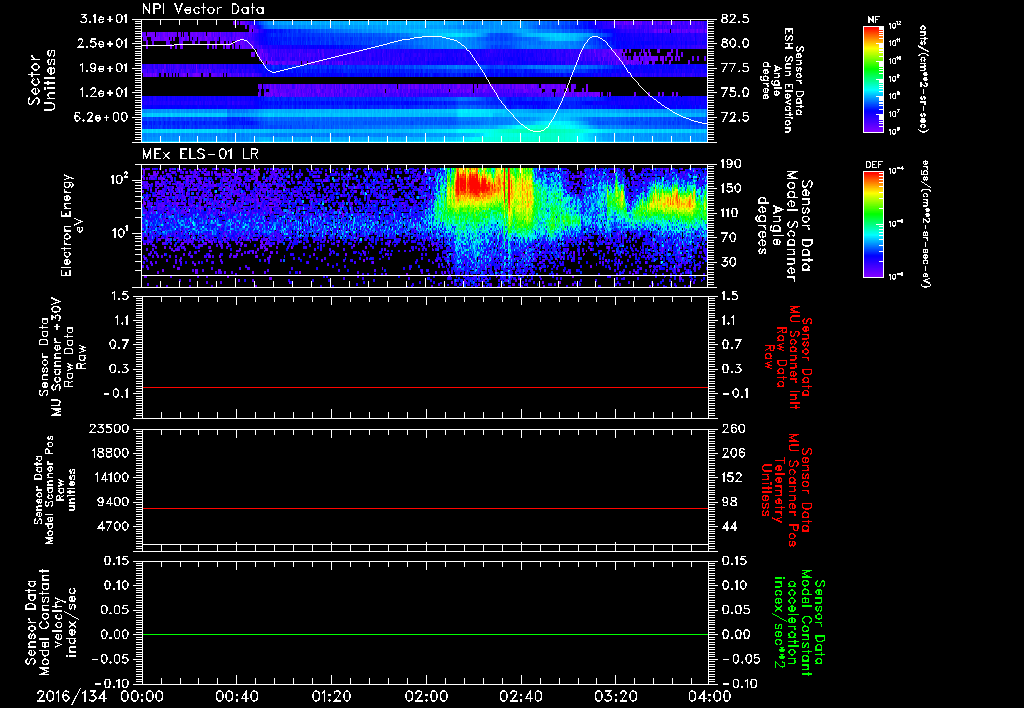
Task: Click the '03:20' time tick label
Action: [615, 696]
